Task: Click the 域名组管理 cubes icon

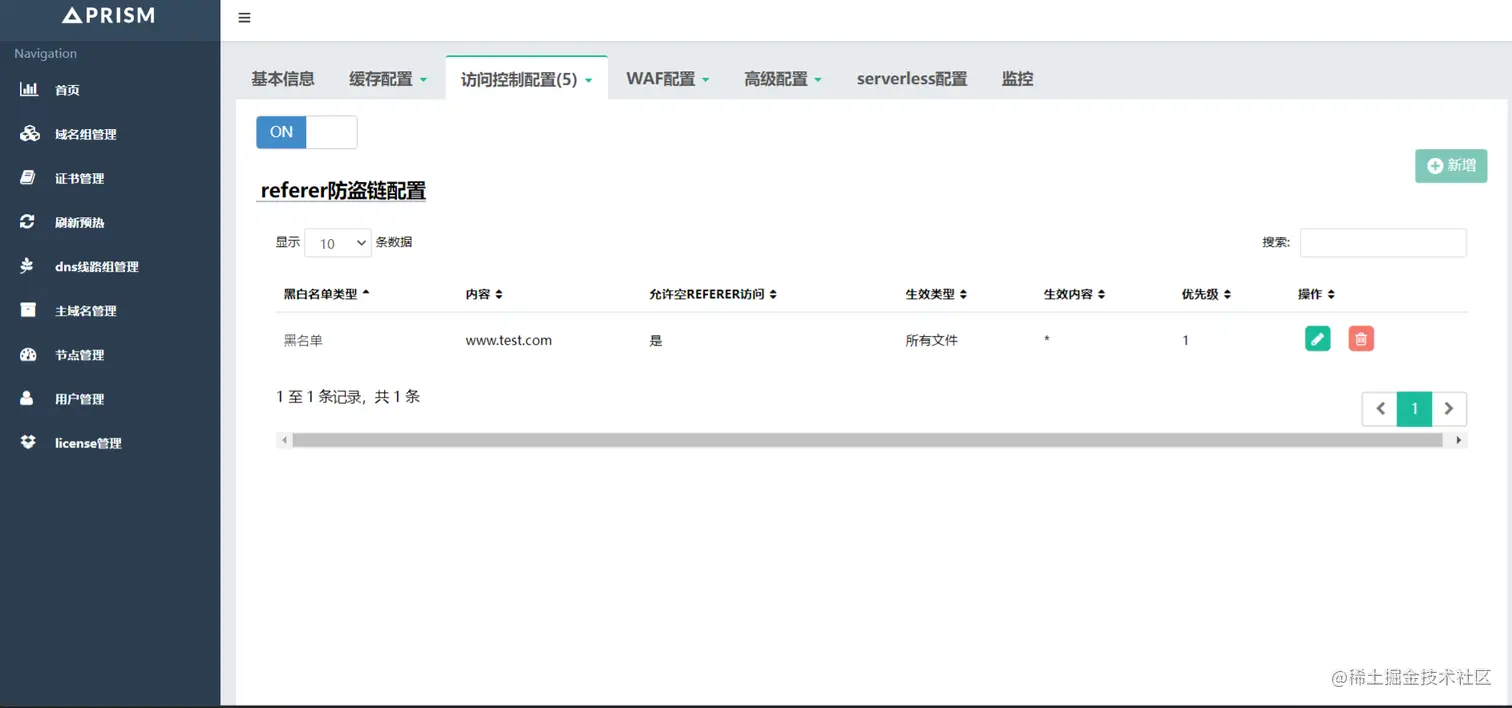Action: pos(29,134)
